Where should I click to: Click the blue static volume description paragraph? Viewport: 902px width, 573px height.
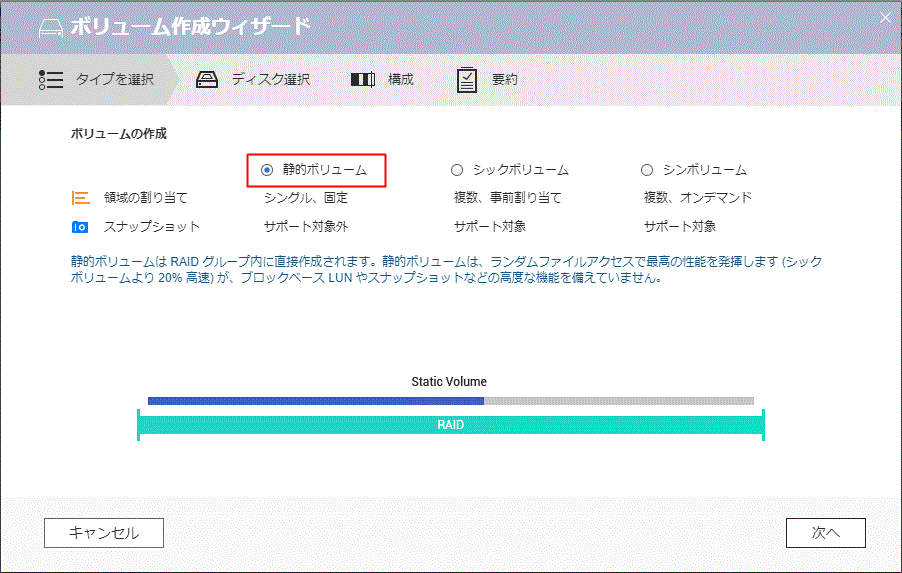[x=446, y=269]
